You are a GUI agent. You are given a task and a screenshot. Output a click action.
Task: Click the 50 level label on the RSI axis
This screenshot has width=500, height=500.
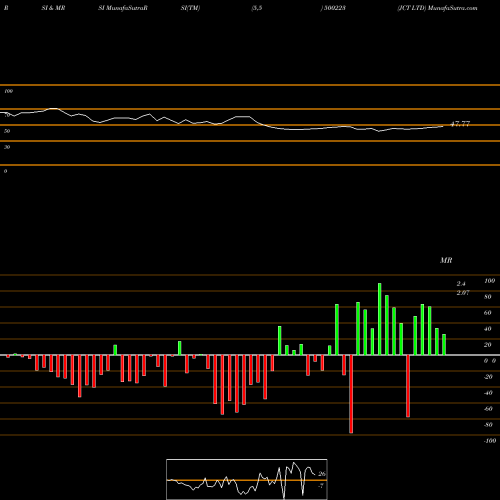7,131
